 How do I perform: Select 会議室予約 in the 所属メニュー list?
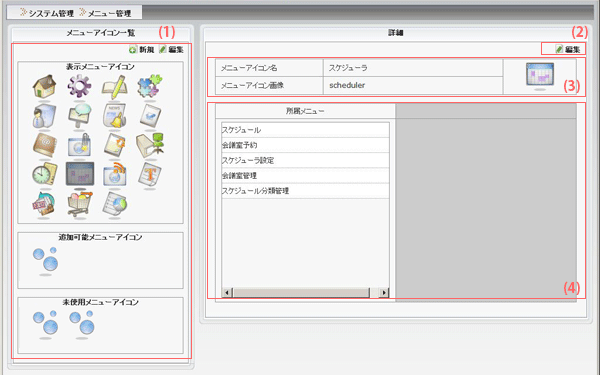point(305,145)
